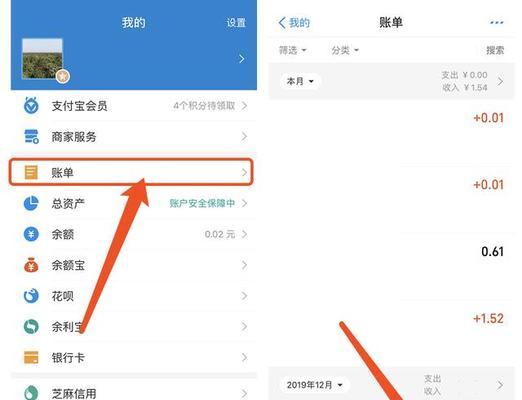This screenshot has height=400, width=522.
Task: Open the three-dot more menu
Action: 496,23
